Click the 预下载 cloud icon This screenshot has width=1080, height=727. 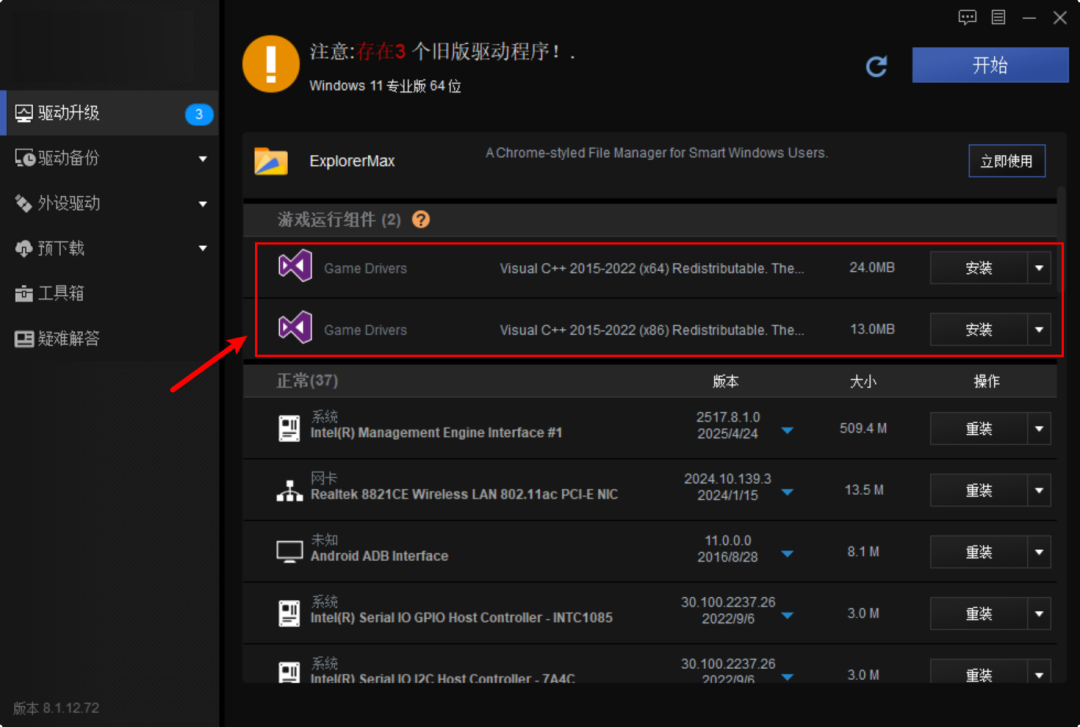(x=23, y=248)
